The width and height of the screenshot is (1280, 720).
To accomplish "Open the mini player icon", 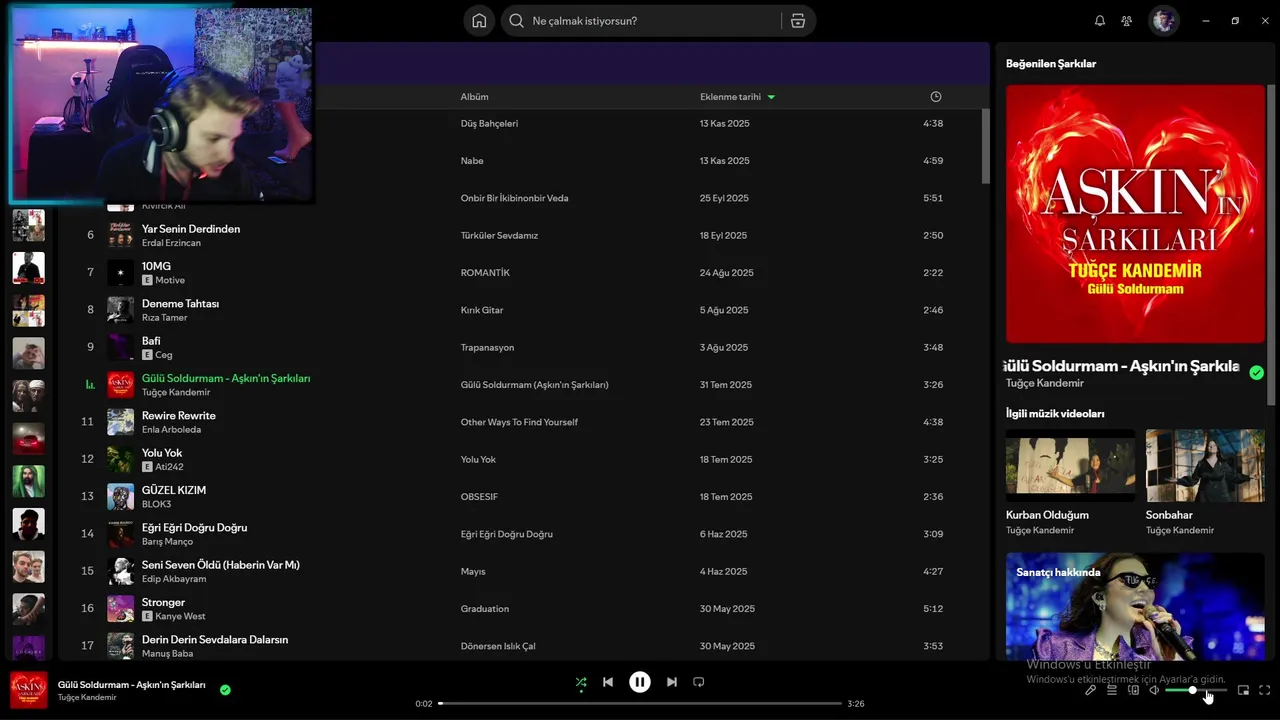I will (x=1243, y=690).
